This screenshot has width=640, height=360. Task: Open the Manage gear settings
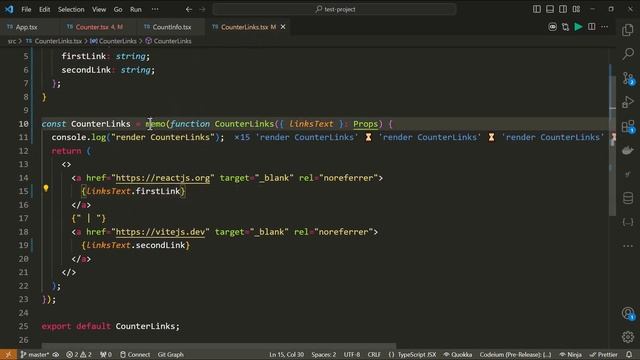point(628,337)
